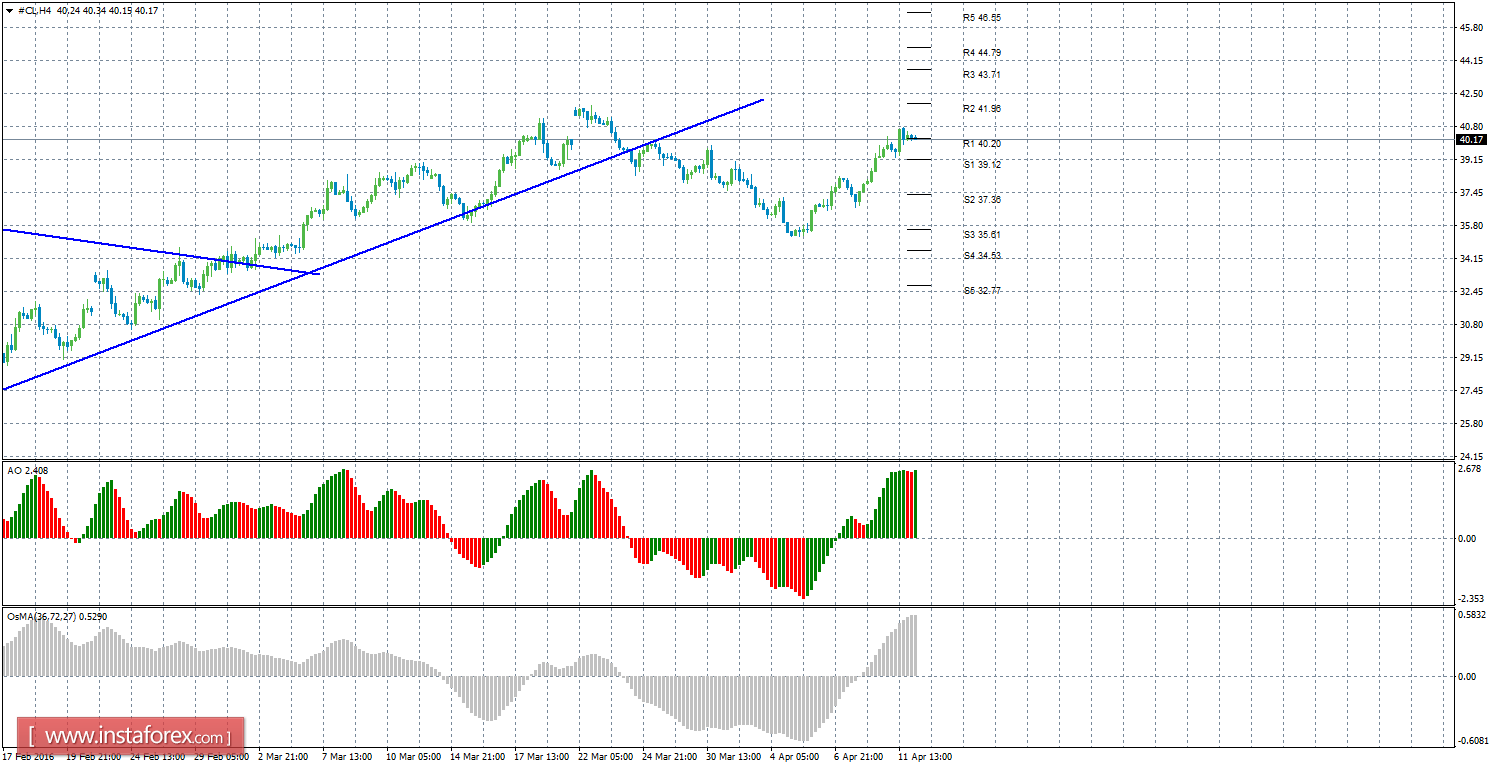Click the 24 Feb 13:00 time label
The image size is (1494, 768).
tap(158, 757)
